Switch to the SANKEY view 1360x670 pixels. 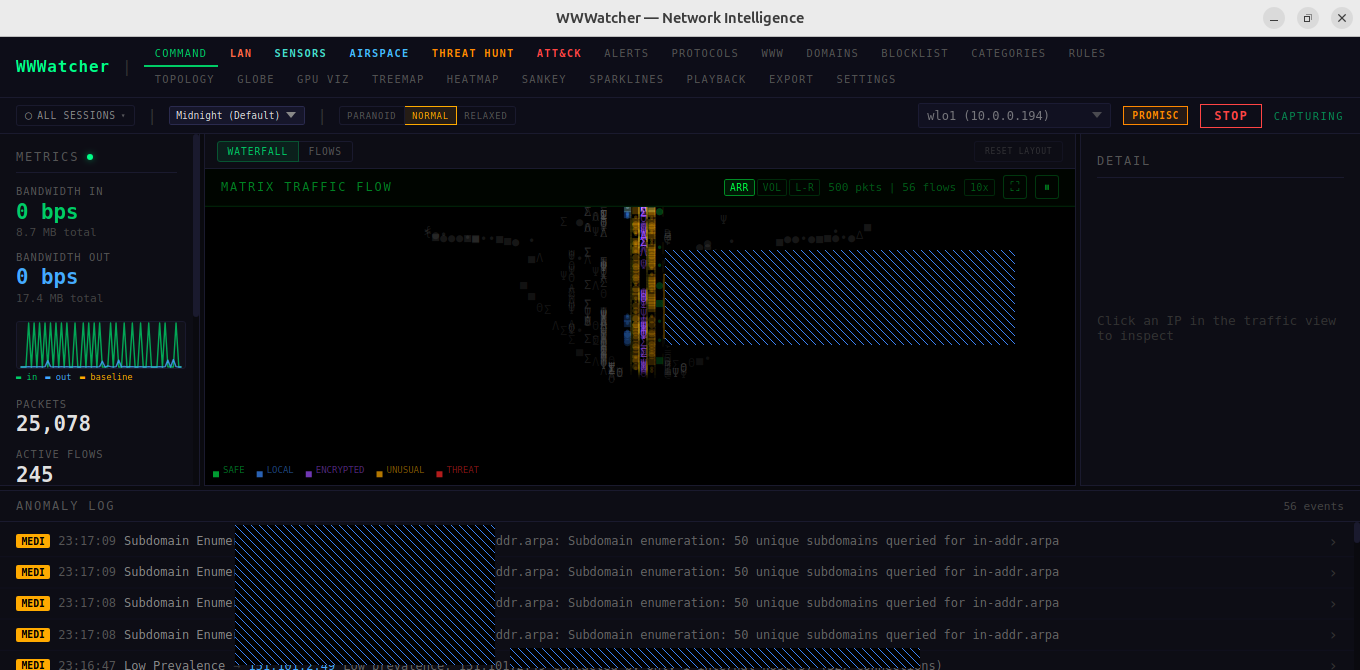[x=544, y=79]
